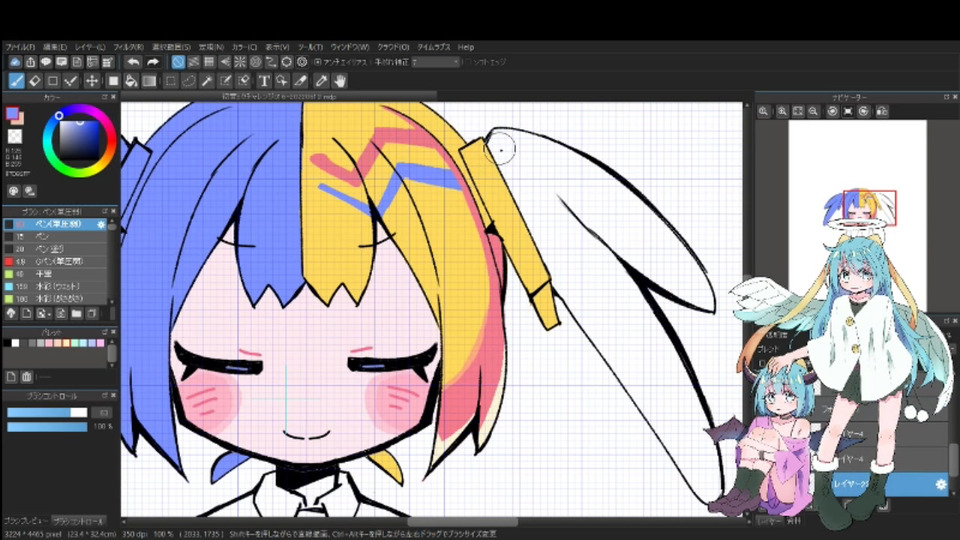
Task: Select the Select Eraser tool
Action: tap(244, 81)
